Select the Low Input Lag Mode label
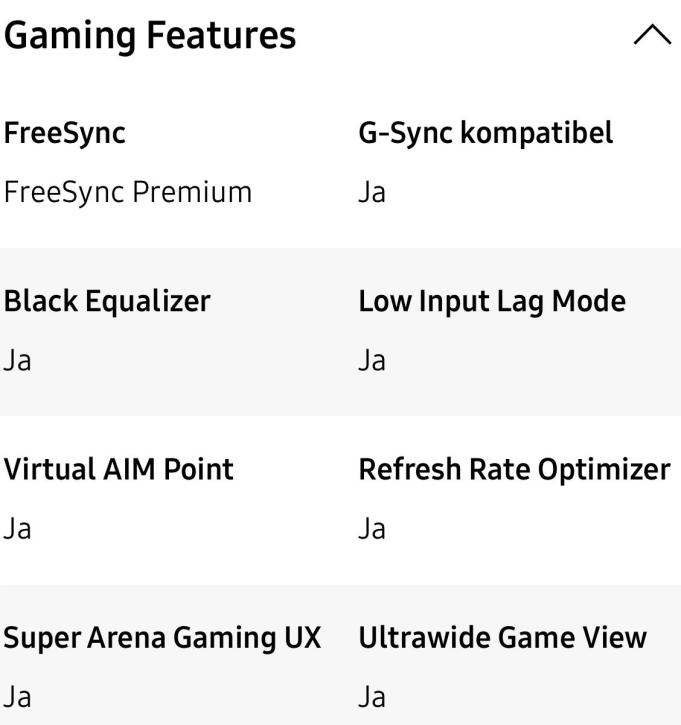 pos(492,301)
